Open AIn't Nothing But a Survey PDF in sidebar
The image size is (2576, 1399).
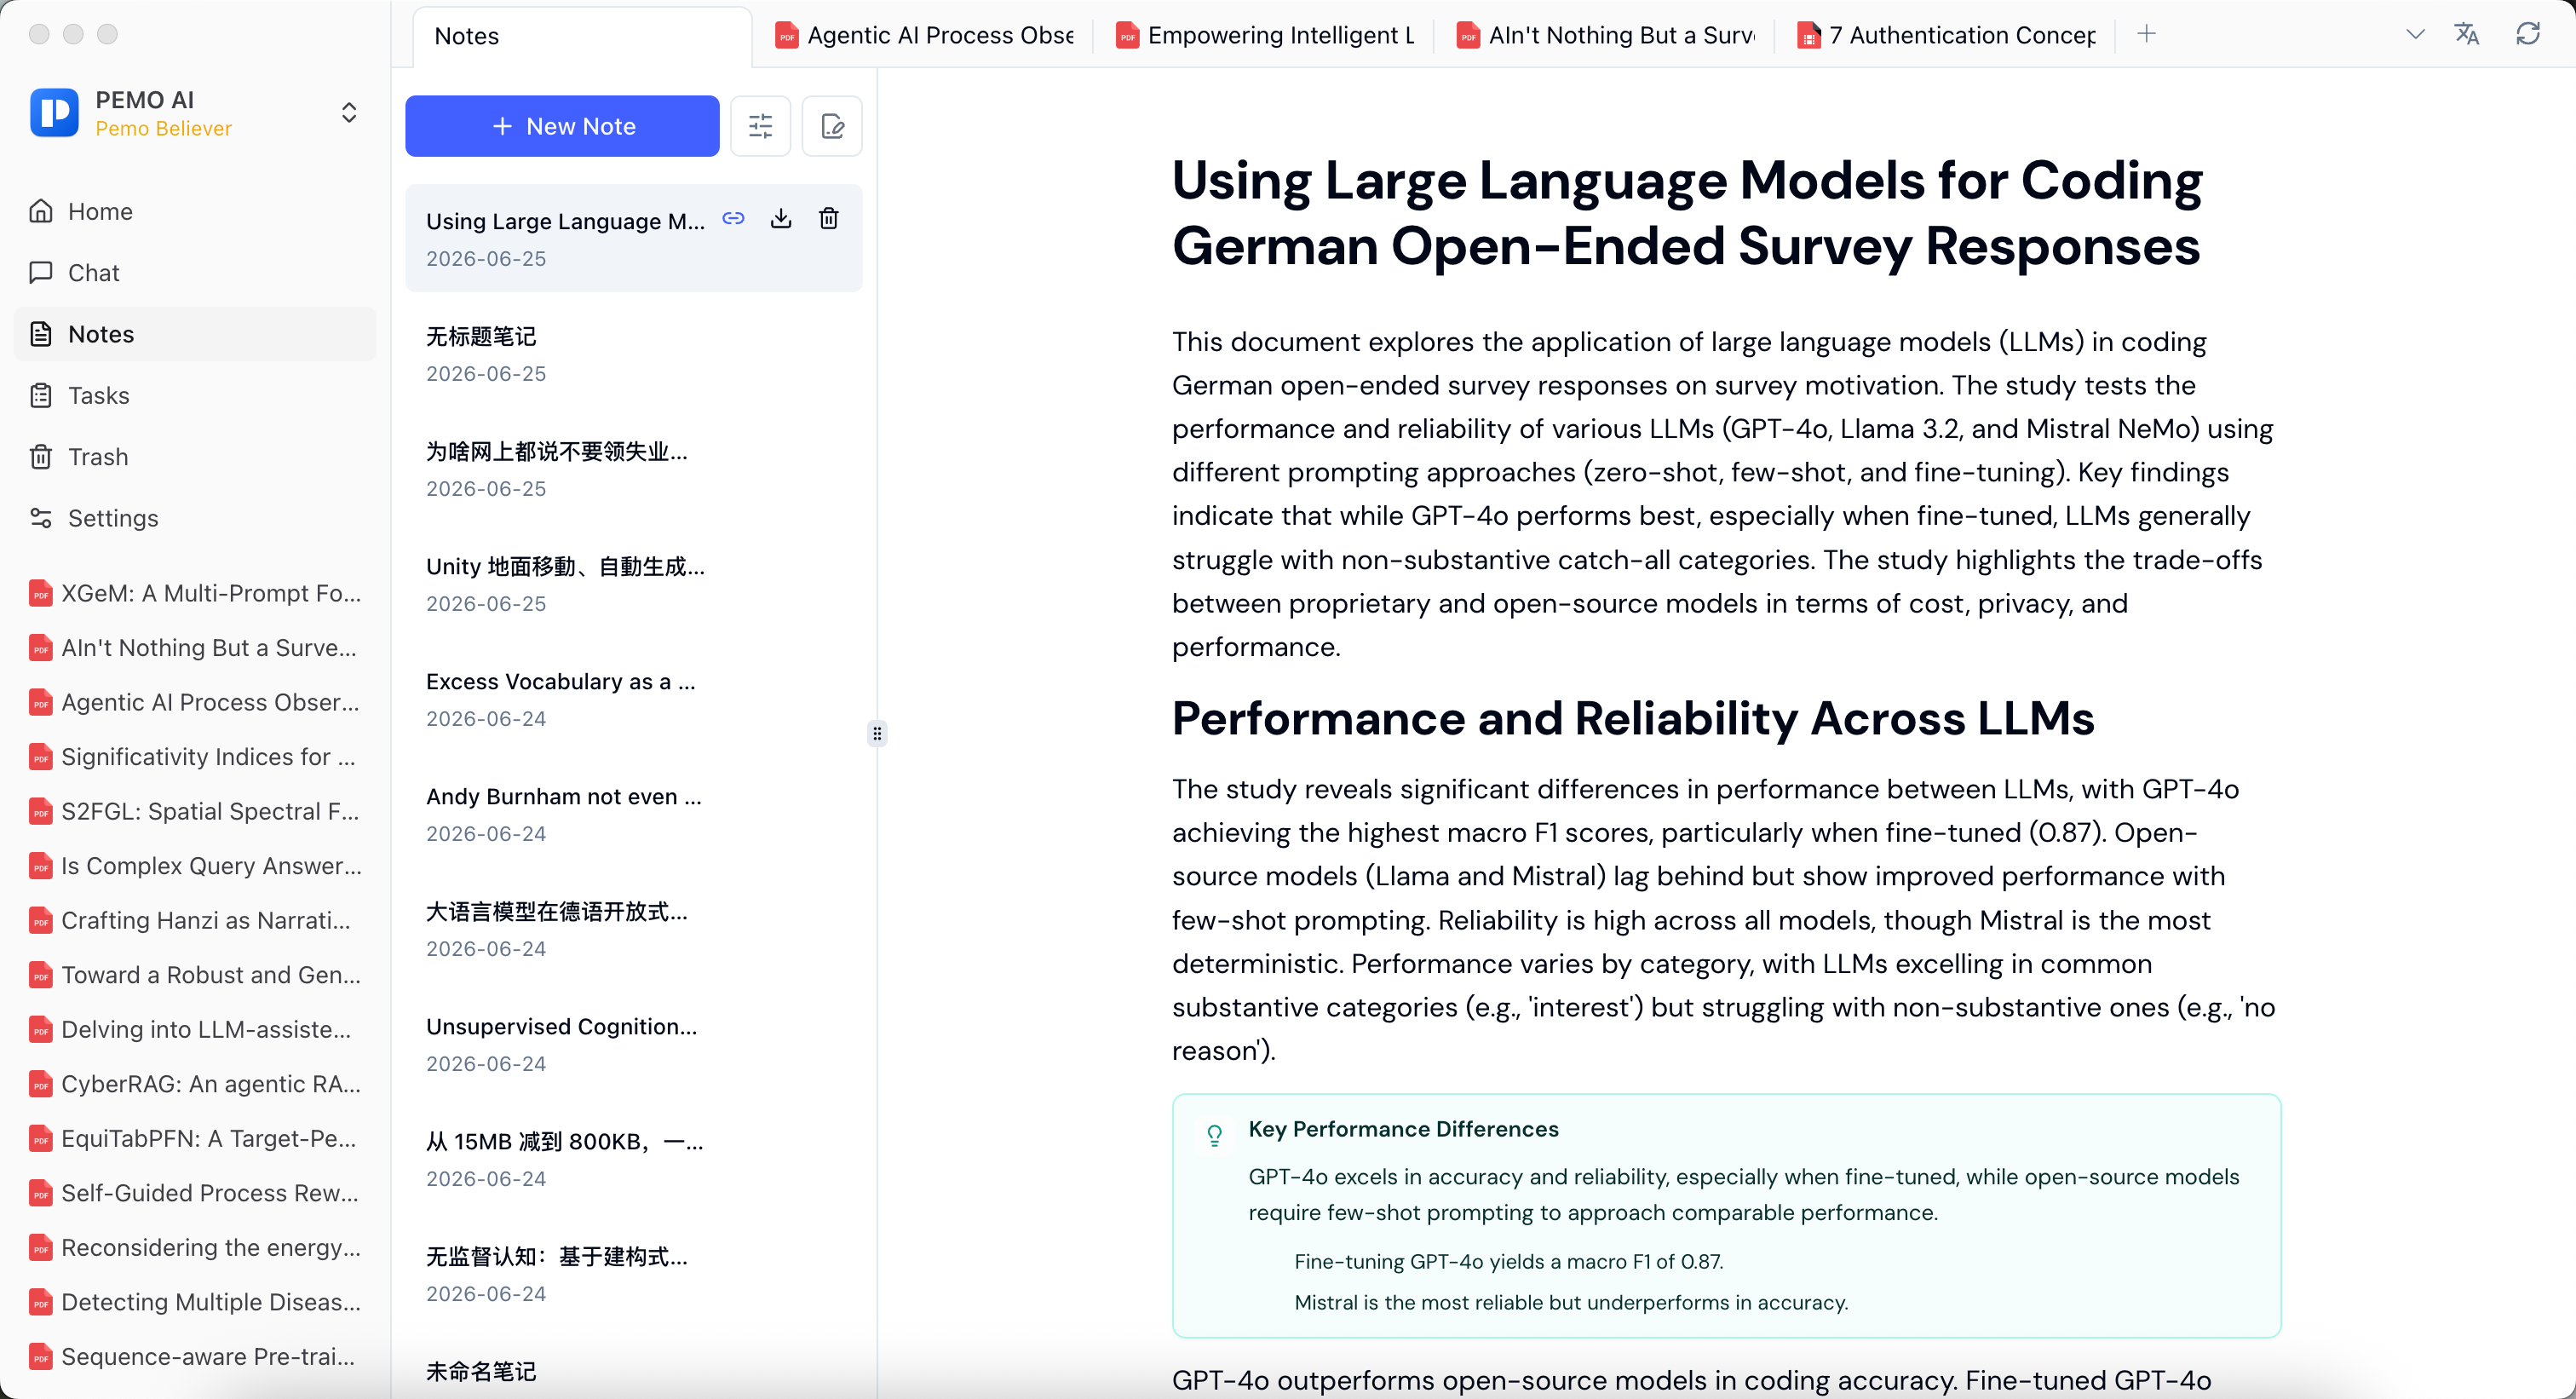pyautogui.click(x=196, y=648)
